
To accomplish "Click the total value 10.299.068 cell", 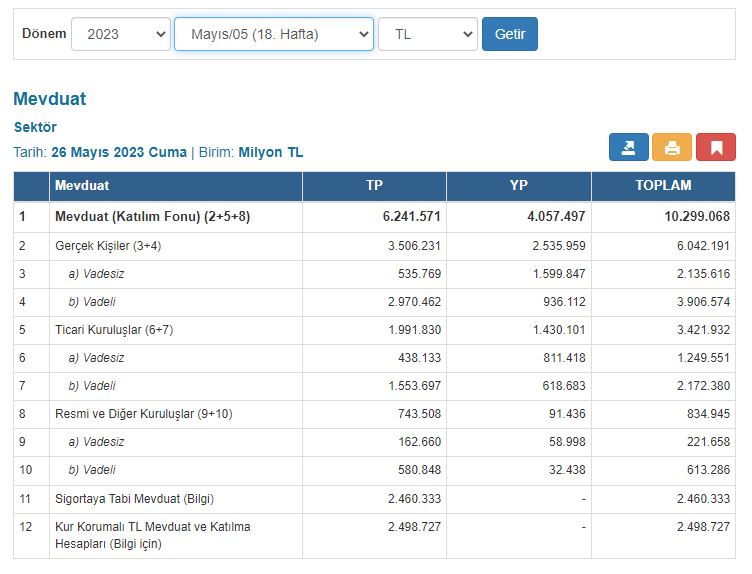I will point(663,217).
